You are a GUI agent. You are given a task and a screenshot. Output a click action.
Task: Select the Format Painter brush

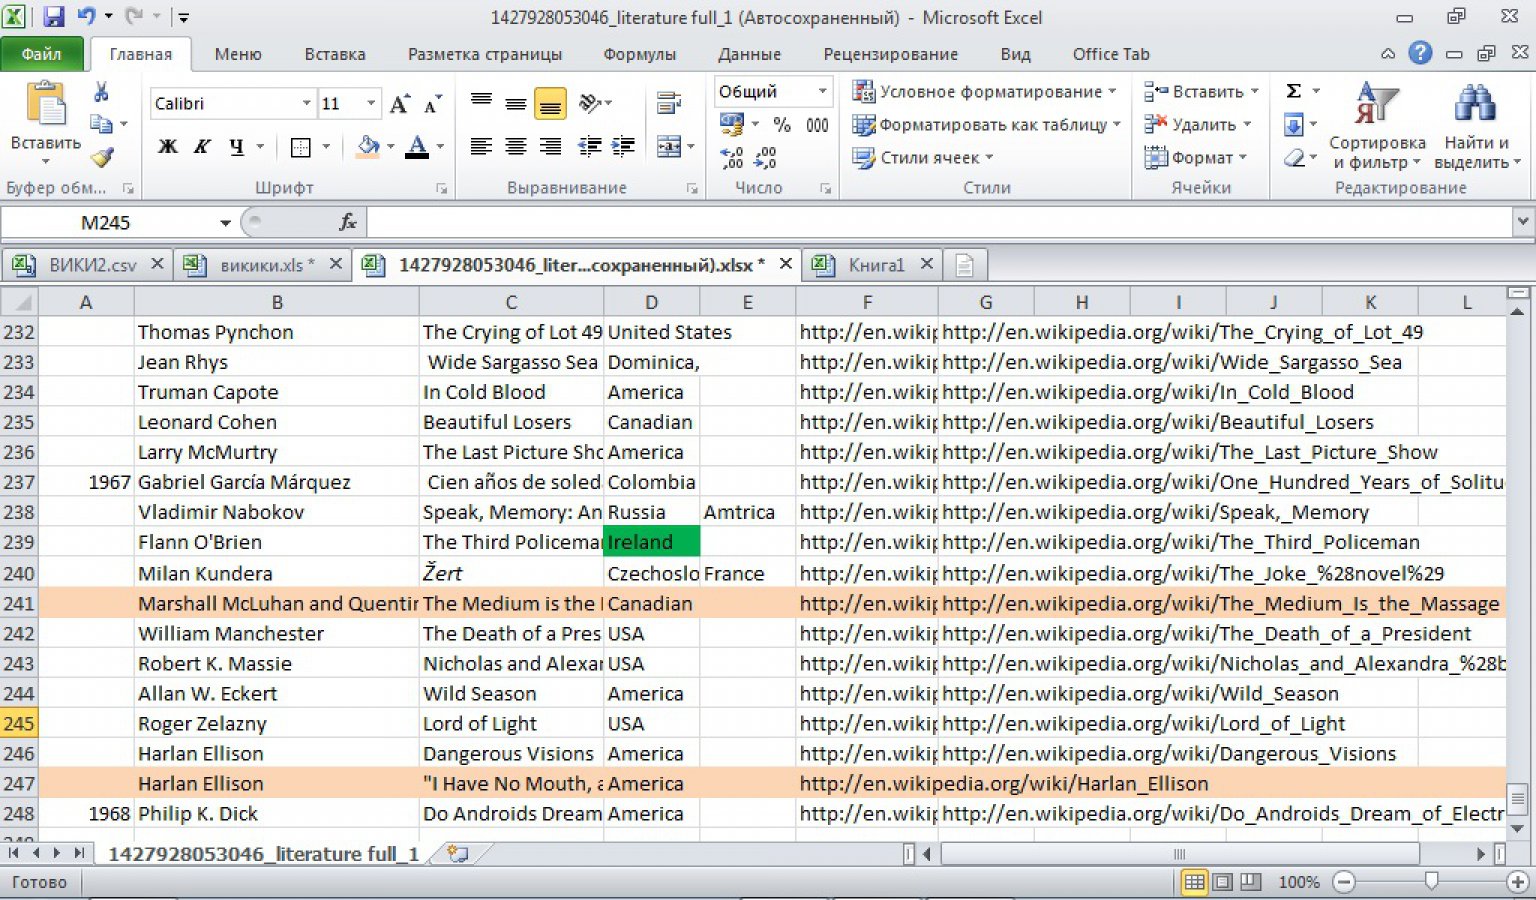[101, 157]
